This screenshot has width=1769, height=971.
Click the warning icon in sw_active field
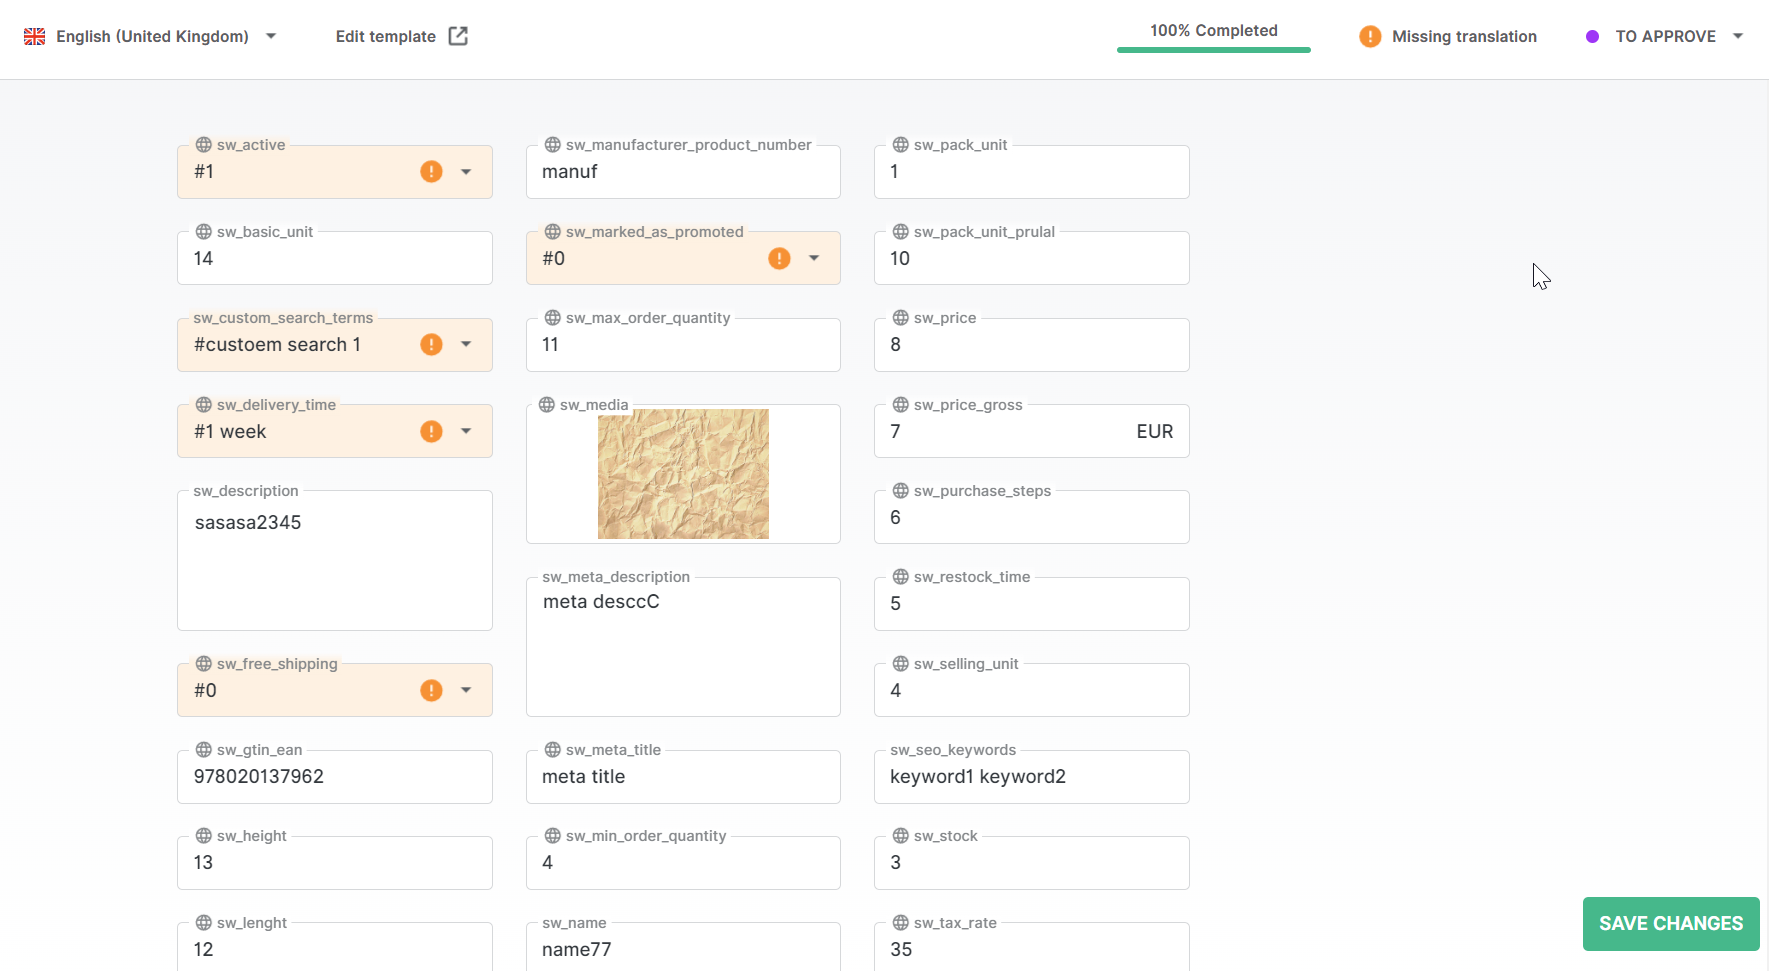(x=431, y=172)
